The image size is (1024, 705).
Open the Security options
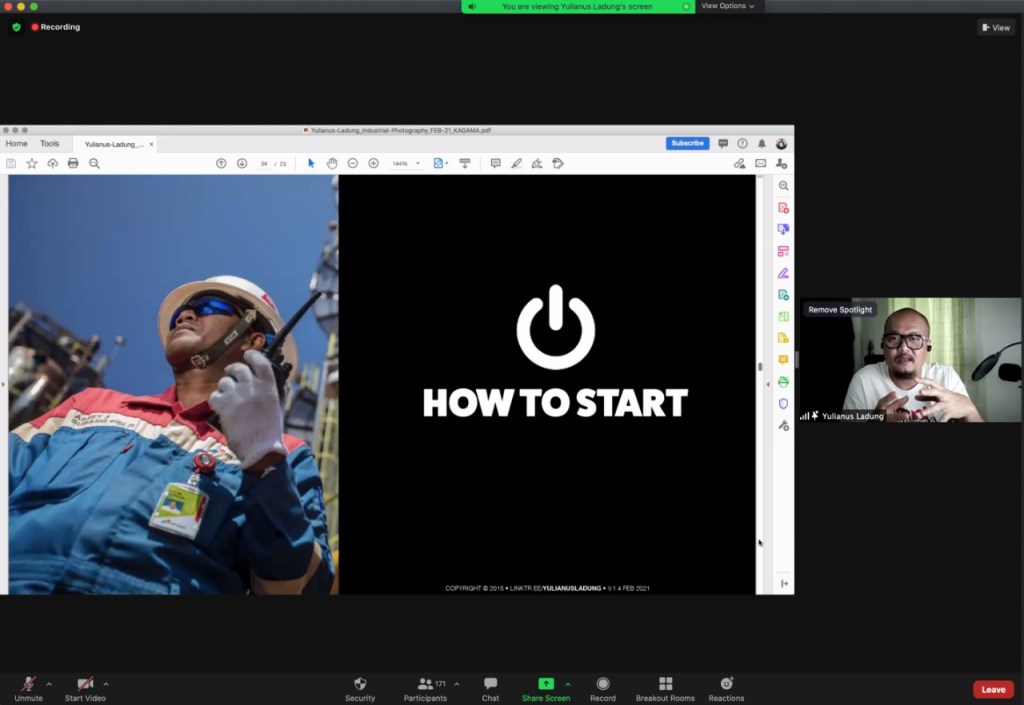pos(360,688)
